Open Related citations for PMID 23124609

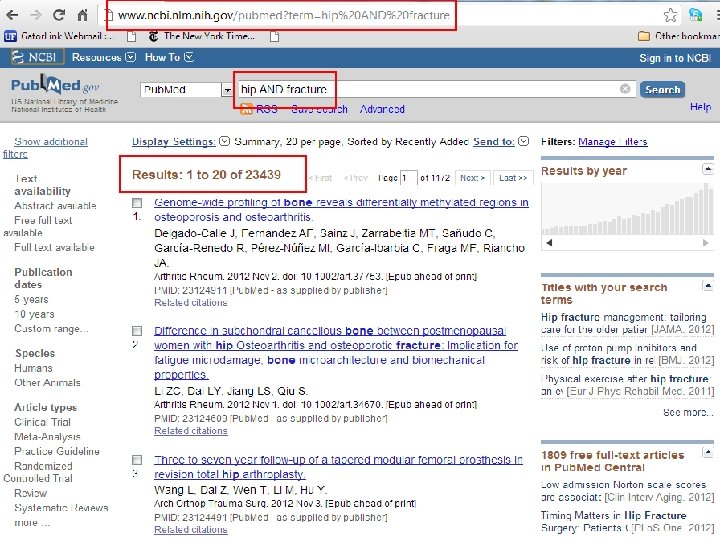tap(191, 431)
